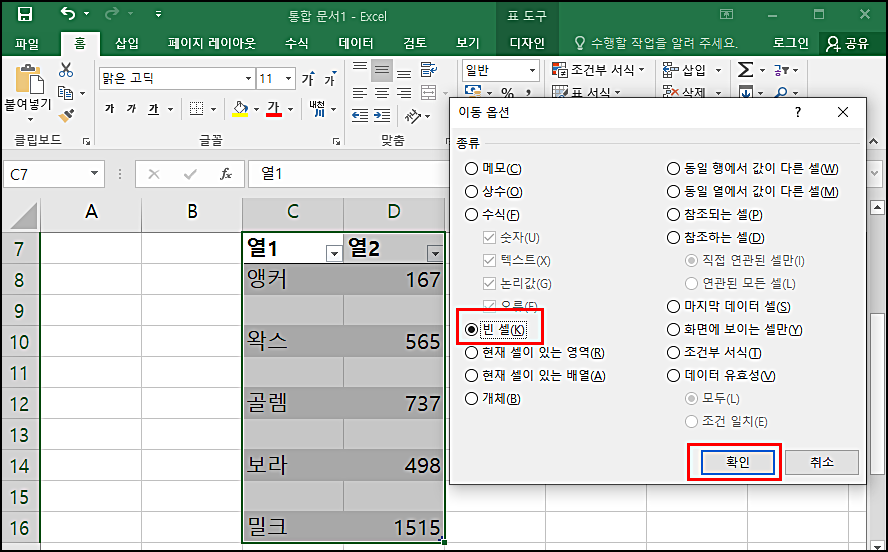Image resolution: width=888 pixels, height=552 pixels.
Task: Decrease font size with smaller 가 icon
Action: pos(330,79)
